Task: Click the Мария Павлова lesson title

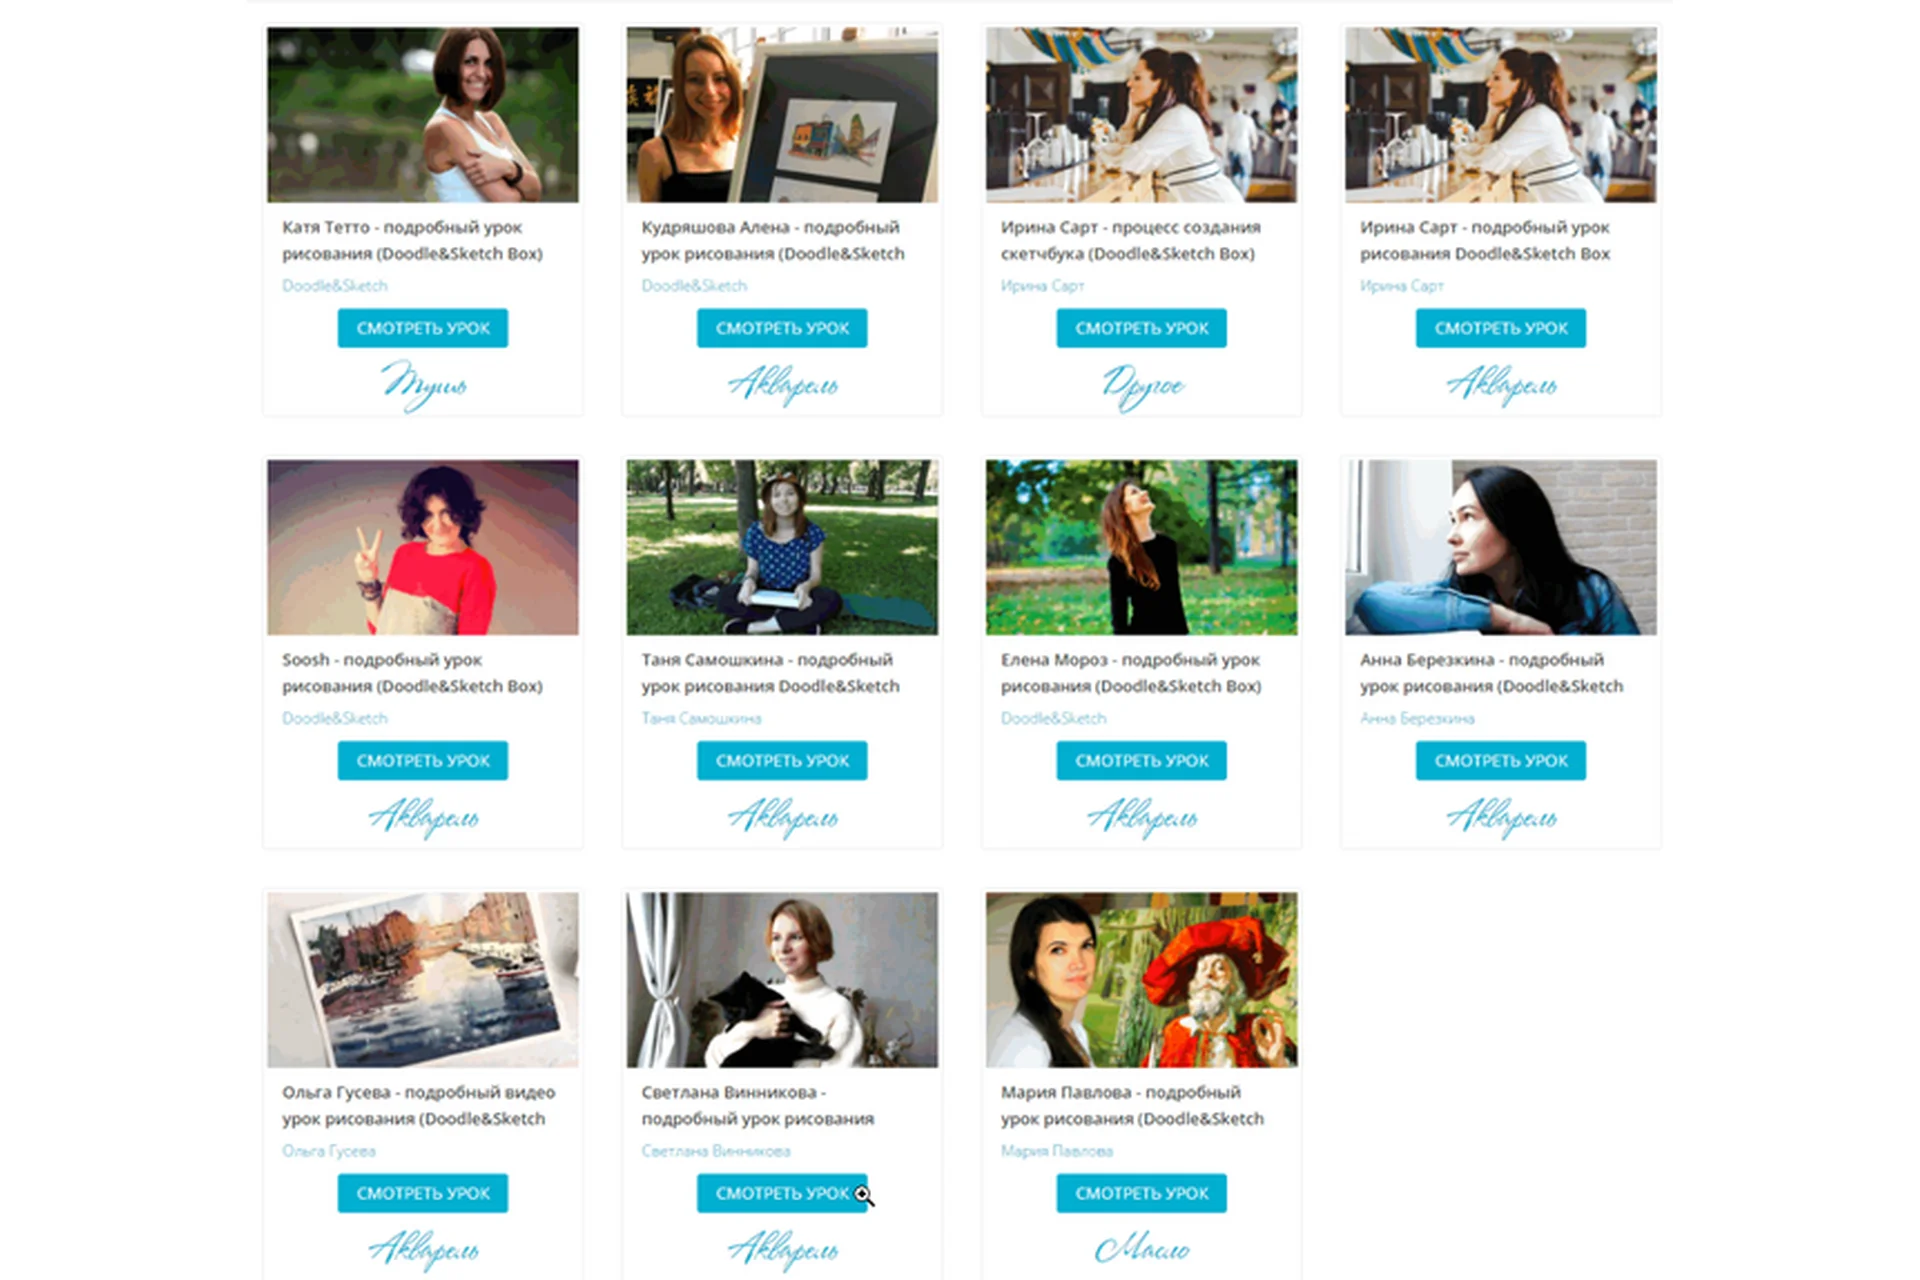Action: [x=1132, y=1105]
